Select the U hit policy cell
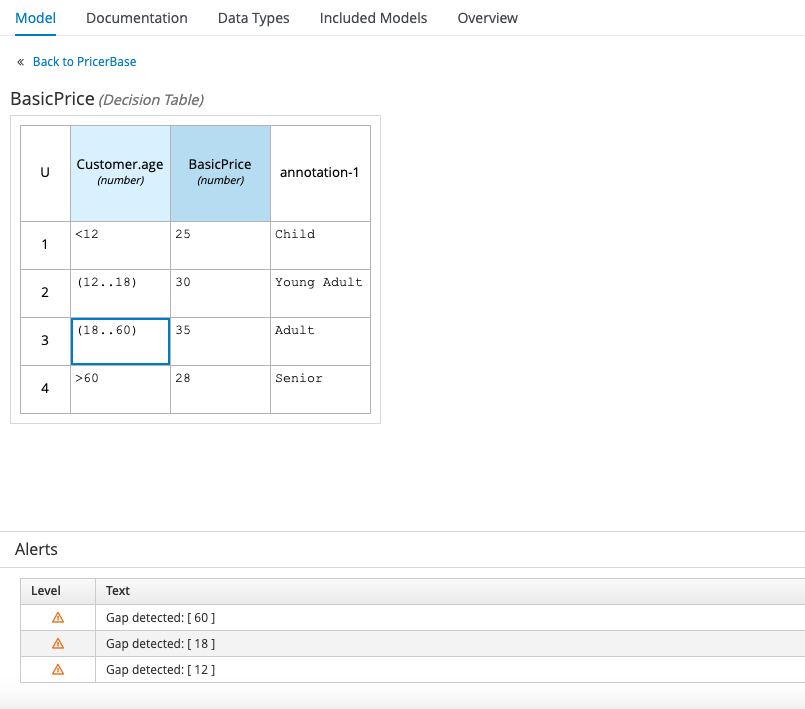This screenshot has height=709, width=805. pos(45,174)
